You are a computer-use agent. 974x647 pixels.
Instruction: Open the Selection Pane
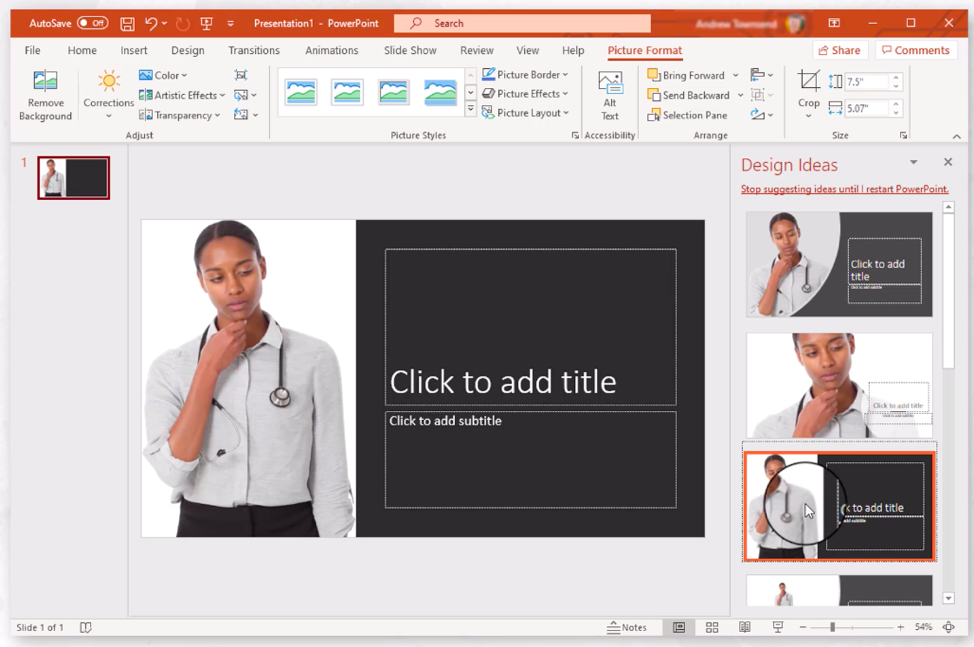(x=693, y=114)
